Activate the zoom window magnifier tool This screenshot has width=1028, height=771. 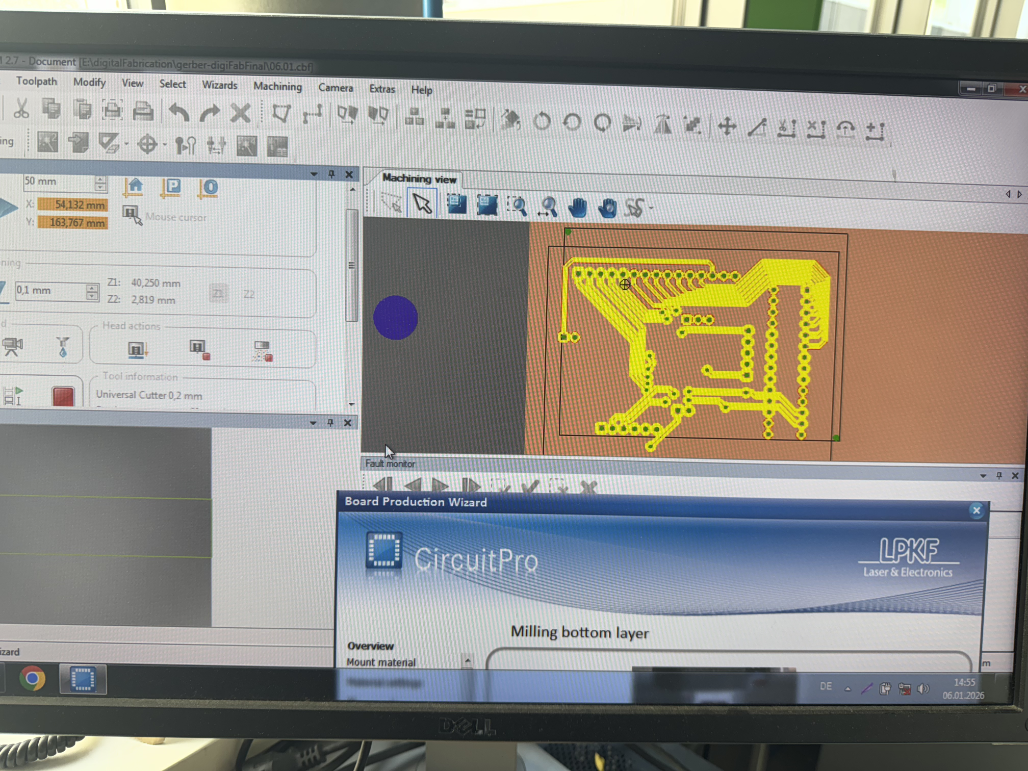tap(517, 206)
